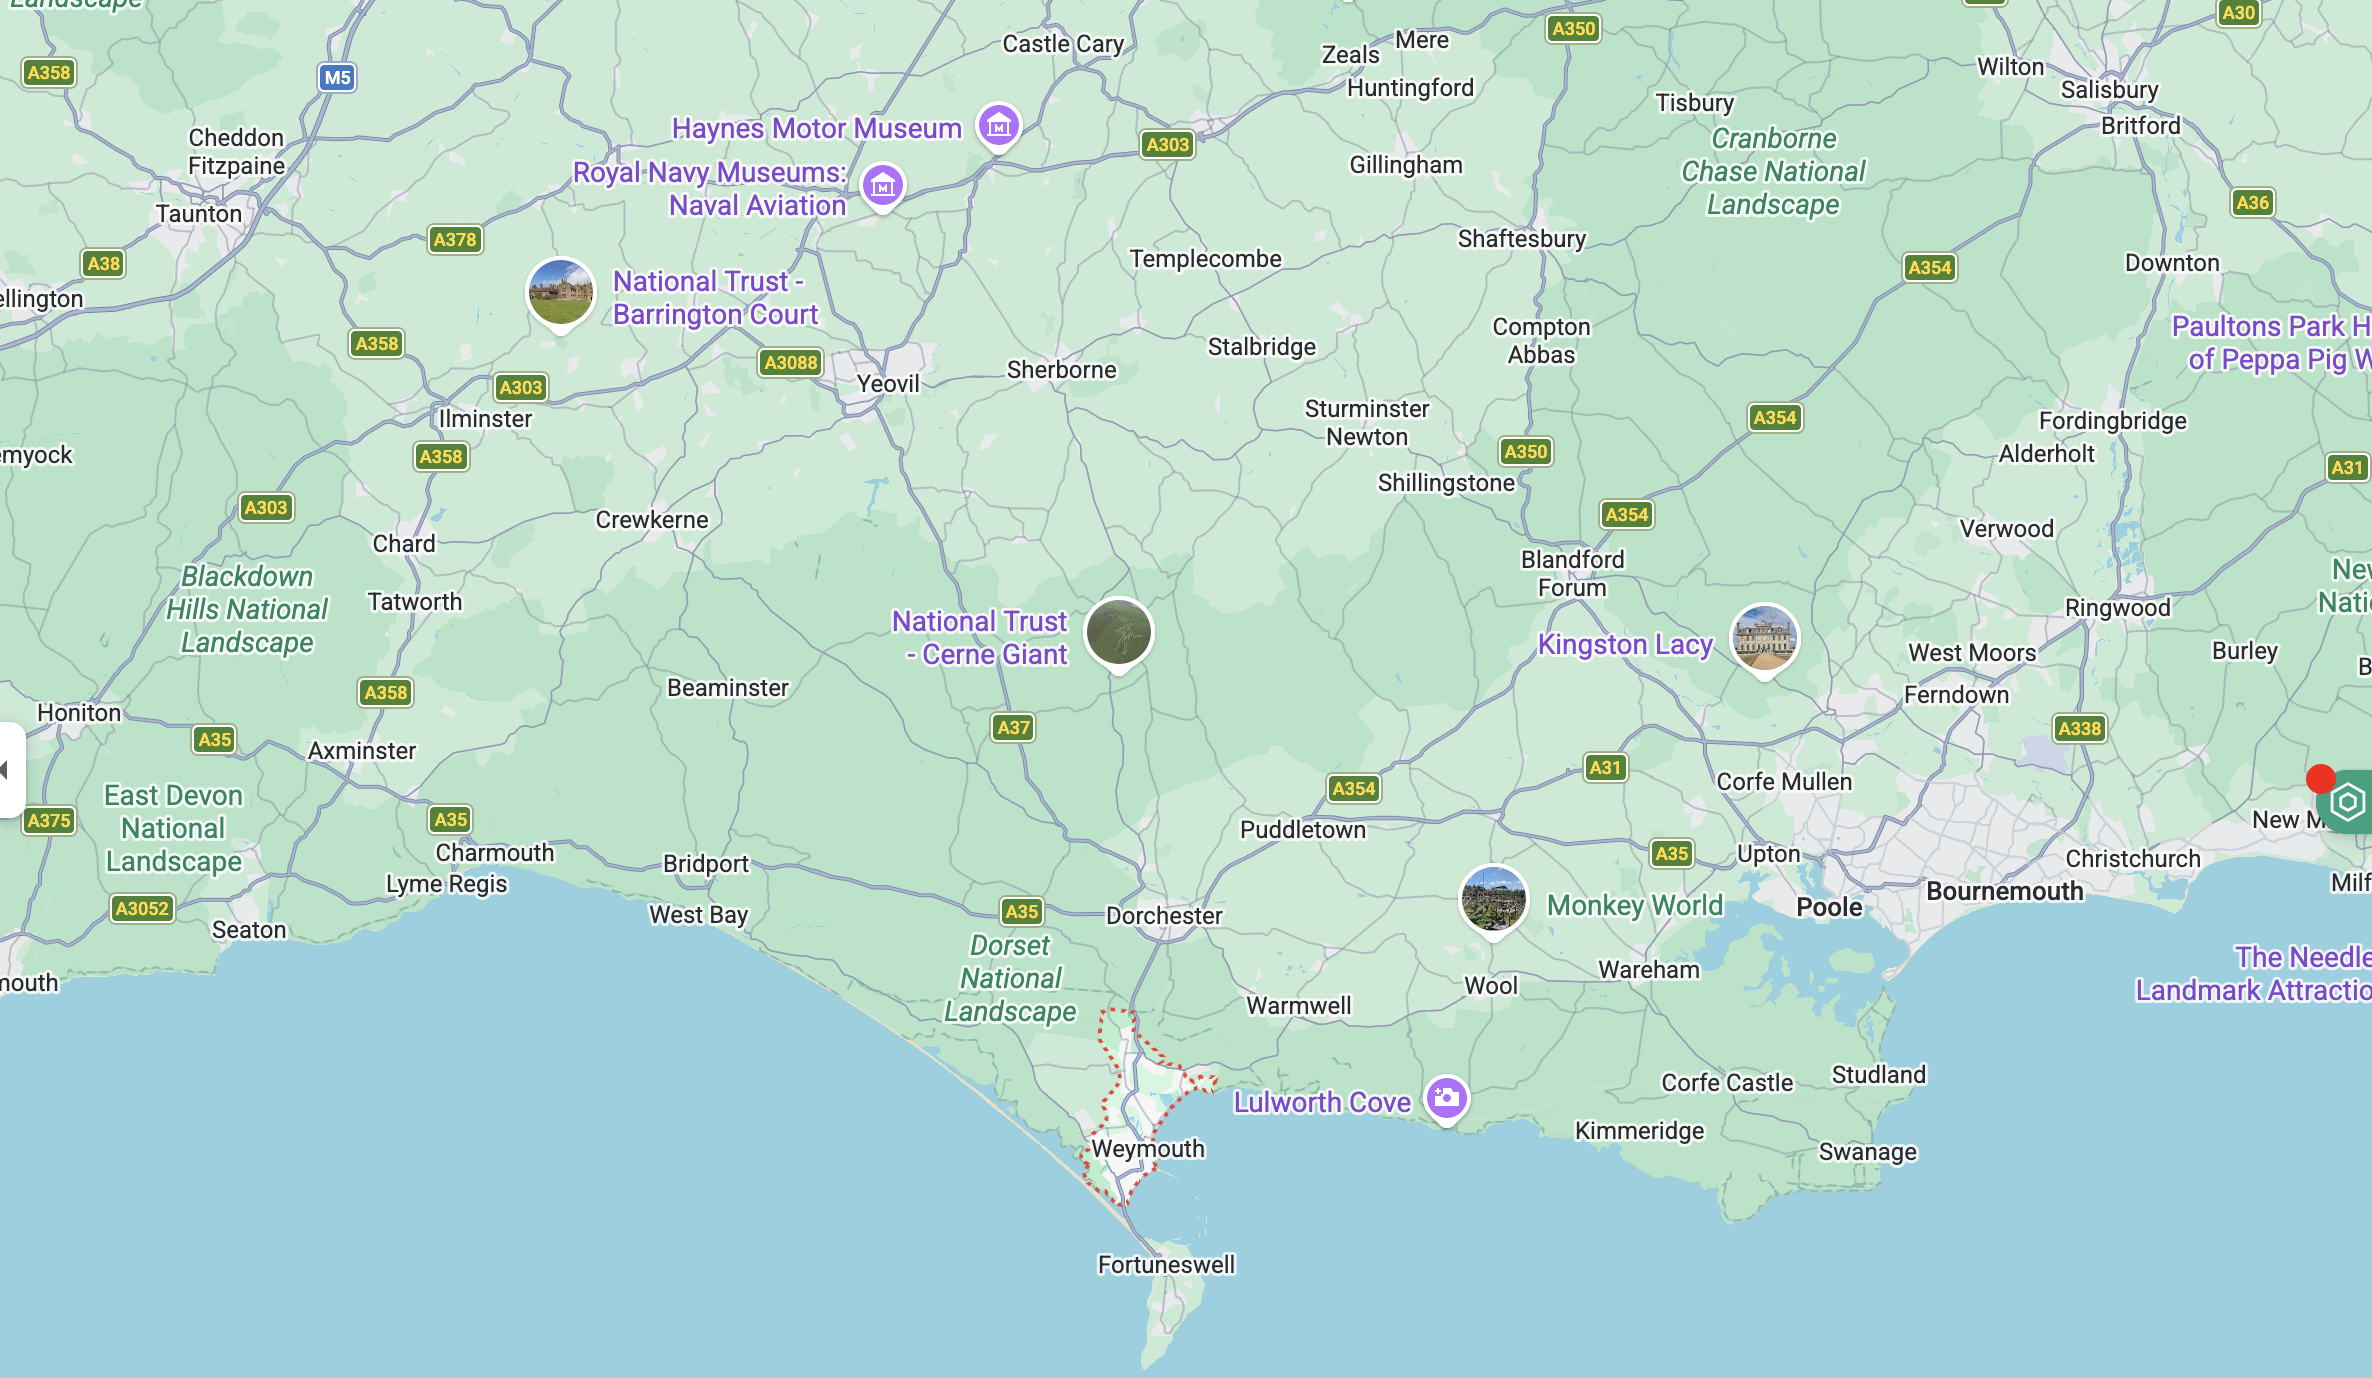The height and width of the screenshot is (1378, 2372).
Task: Click the Gillingham town label
Action: point(1406,165)
